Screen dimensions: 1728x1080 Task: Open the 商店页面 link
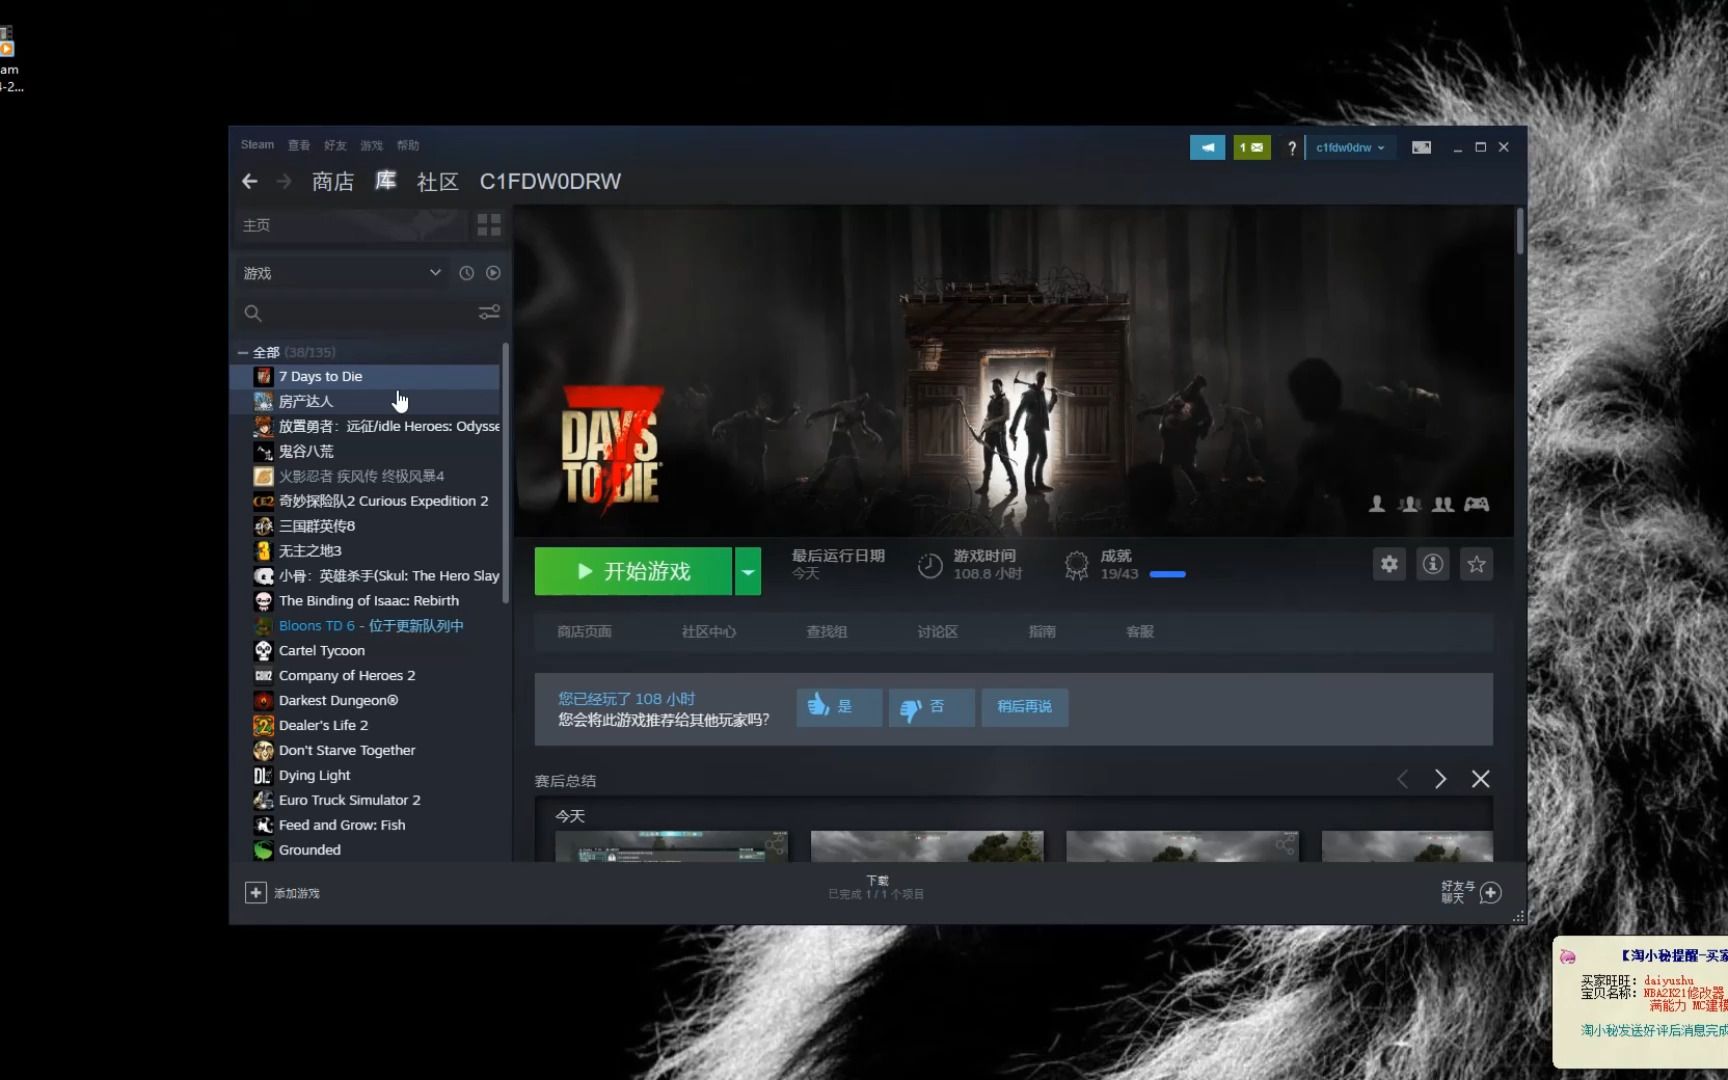(584, 632)
